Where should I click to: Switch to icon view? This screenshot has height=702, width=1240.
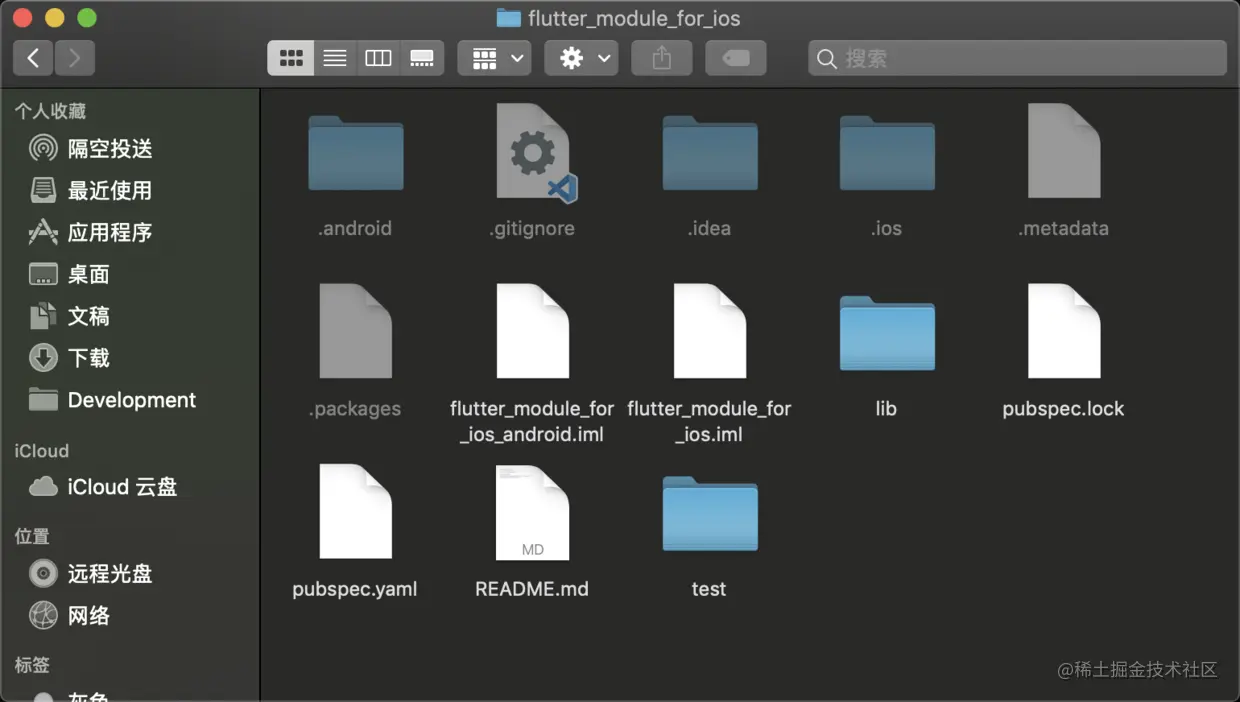(x=291, y=58)
